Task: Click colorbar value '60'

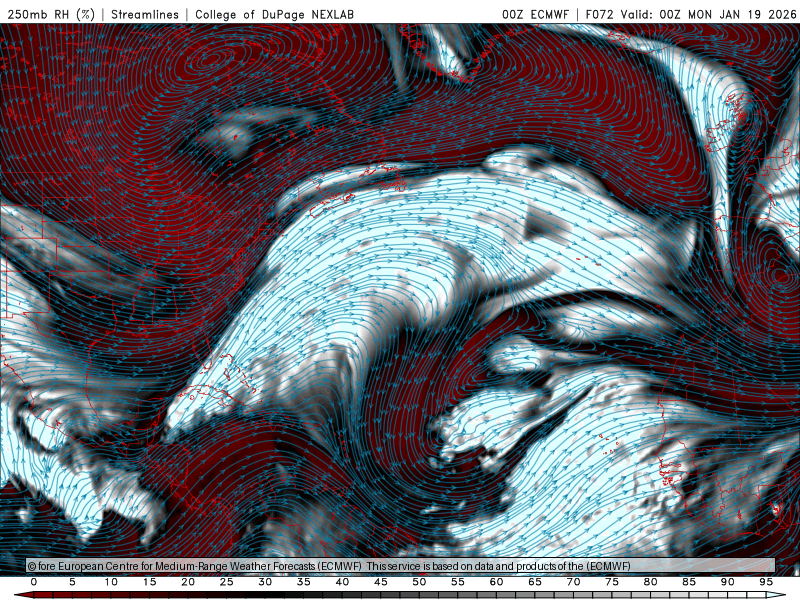Action: coord(496,582)
